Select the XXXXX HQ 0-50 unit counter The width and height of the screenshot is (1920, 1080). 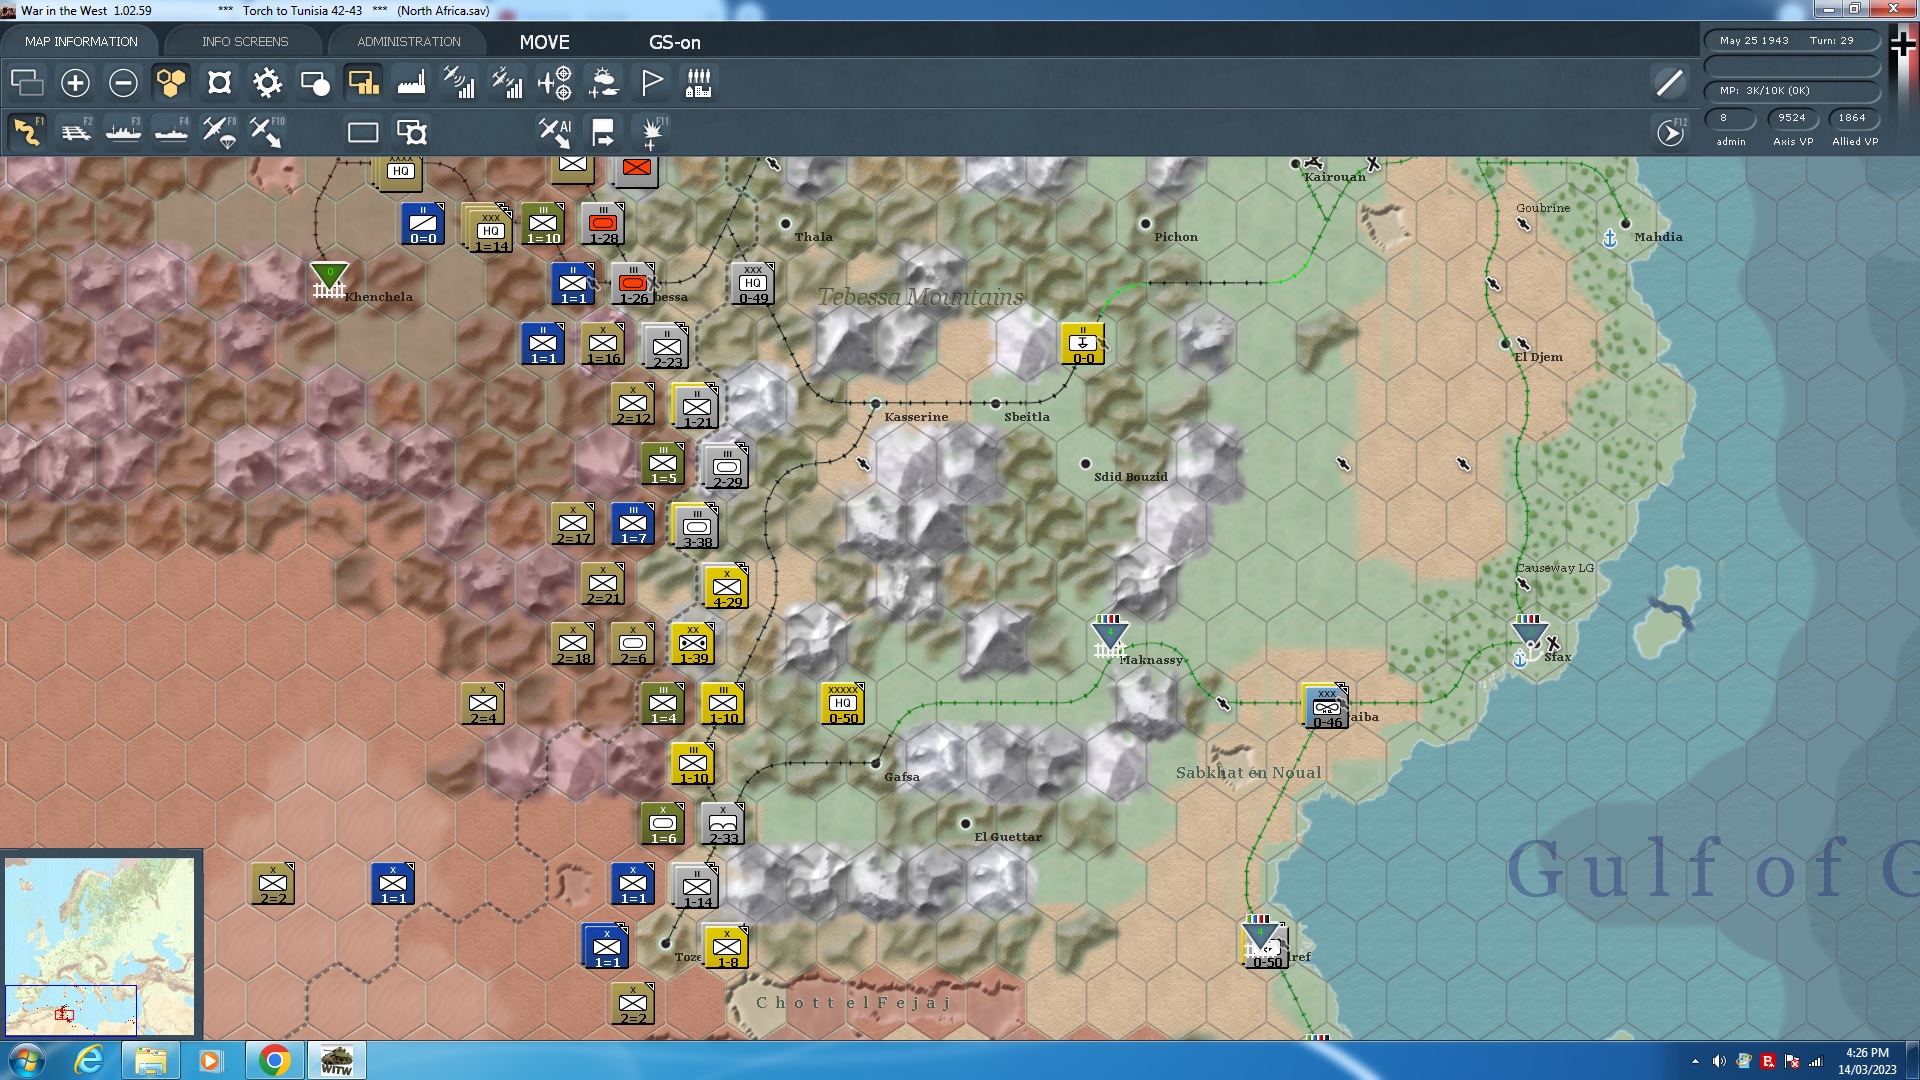842,704
